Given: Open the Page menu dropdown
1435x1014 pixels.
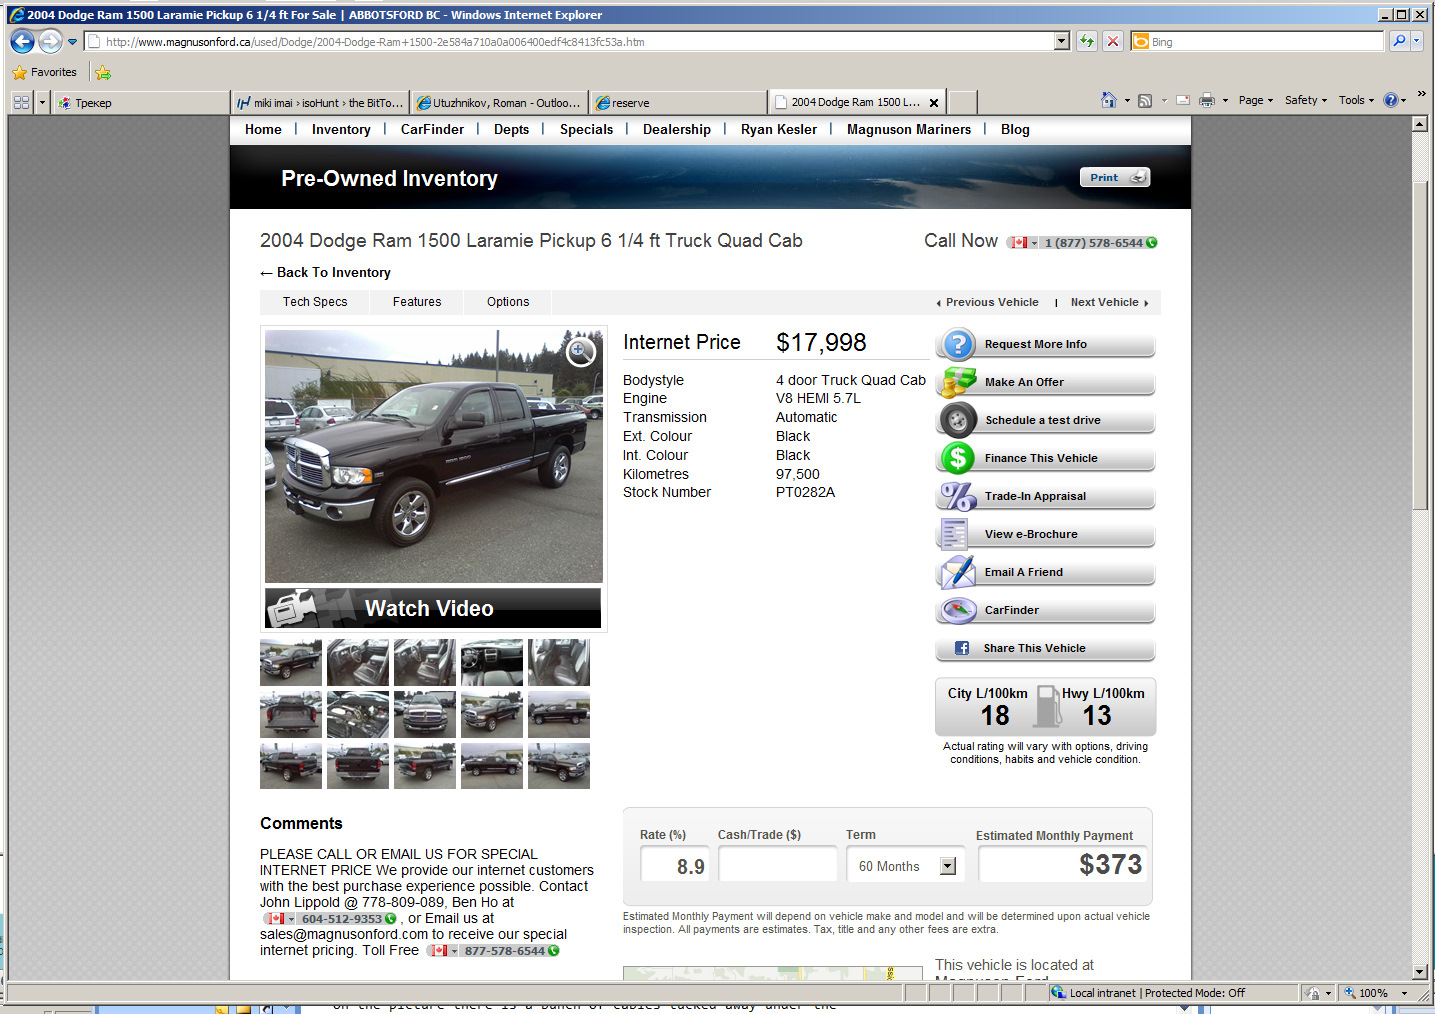Looking at the screenshot, I should tap(1255, 100).
